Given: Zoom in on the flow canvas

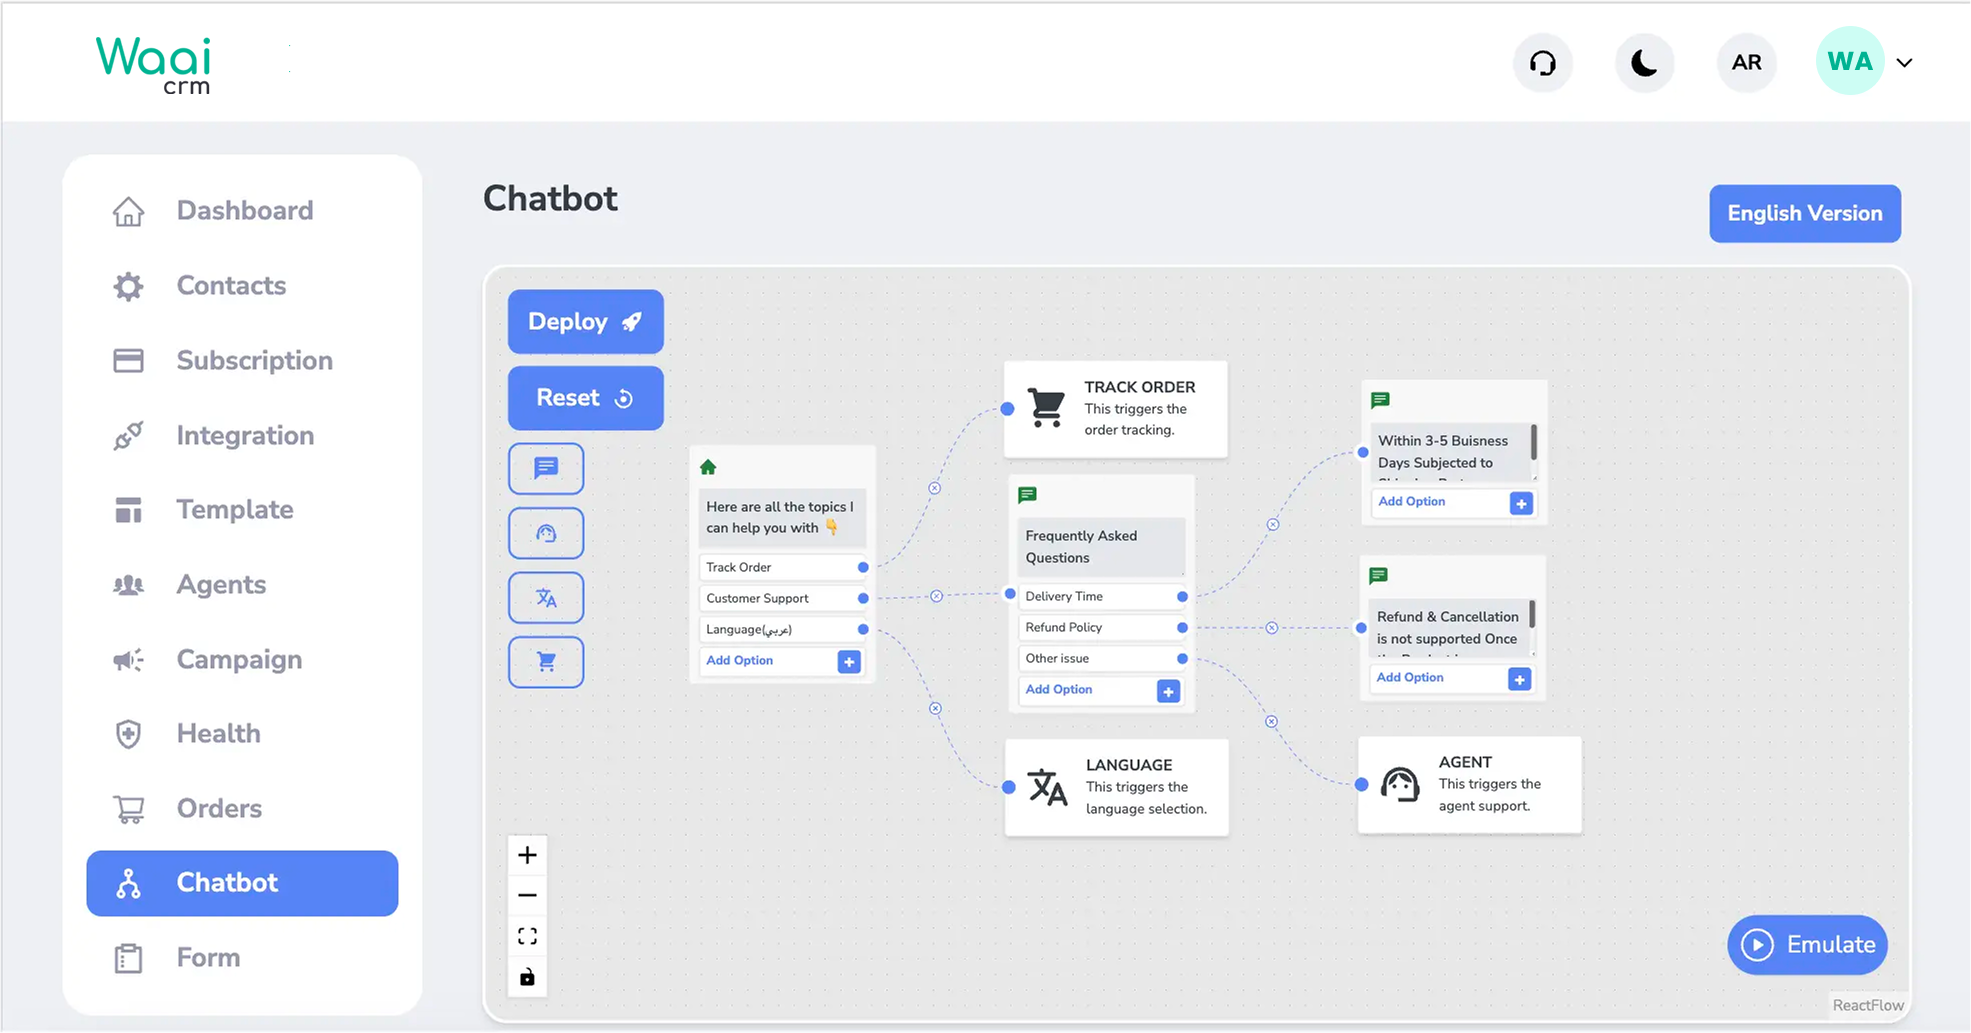Looking at the screenshot, I should click(x=527, y=855).
